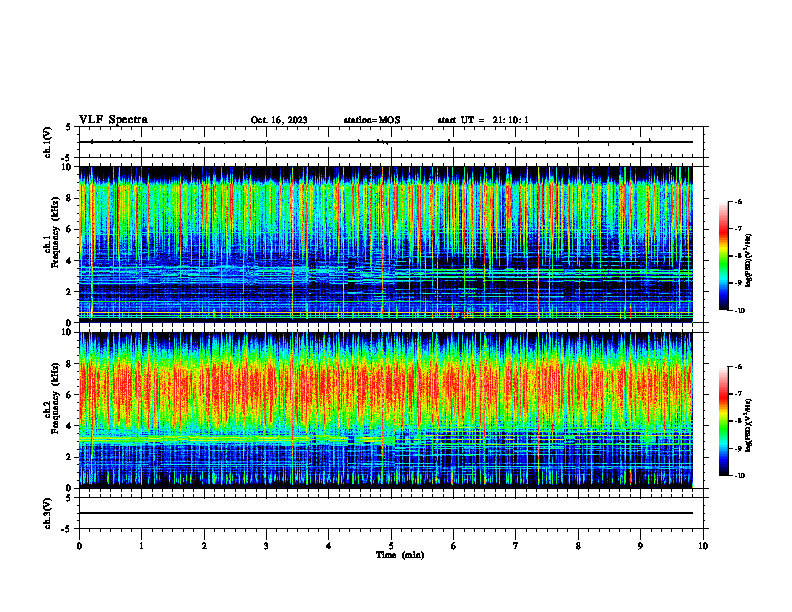Click time axis tick label "6"
The width and height of the screenshot is (792, 612).
(x=454, y=546)
